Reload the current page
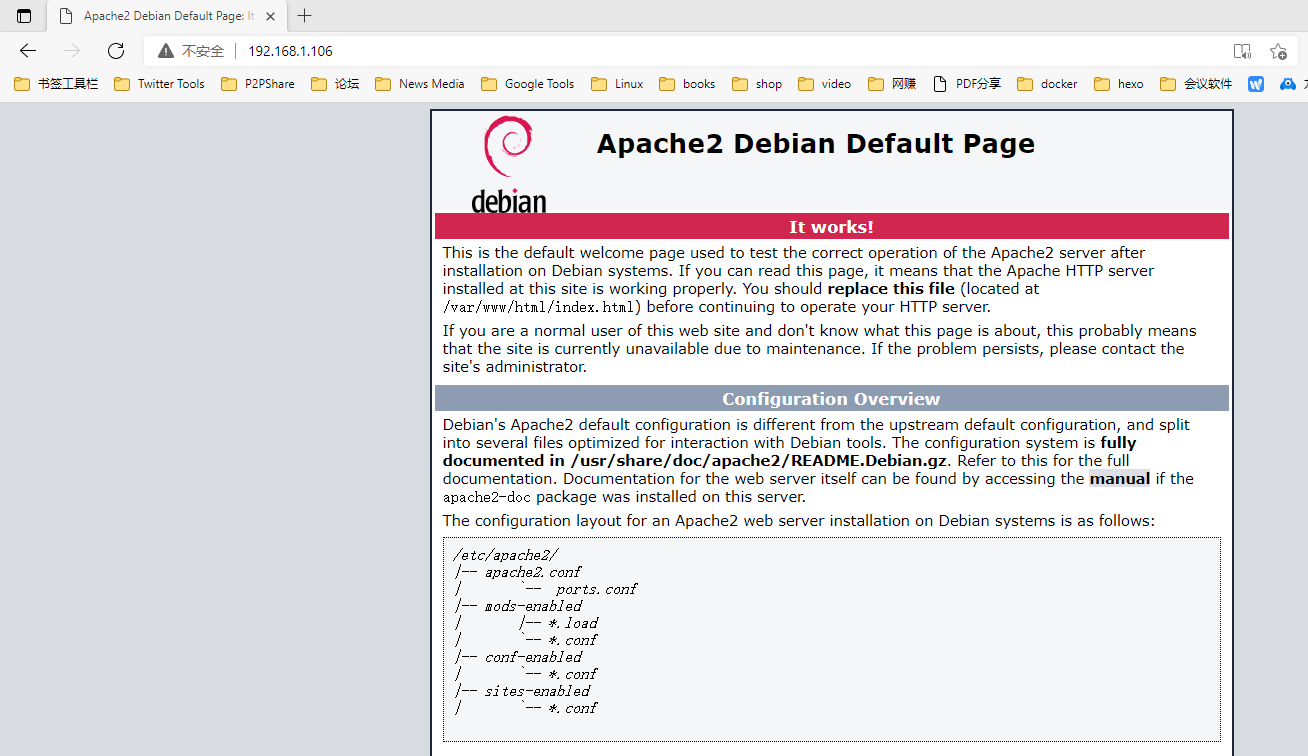This screenshot has width=1308, height=756. [116, 51]
